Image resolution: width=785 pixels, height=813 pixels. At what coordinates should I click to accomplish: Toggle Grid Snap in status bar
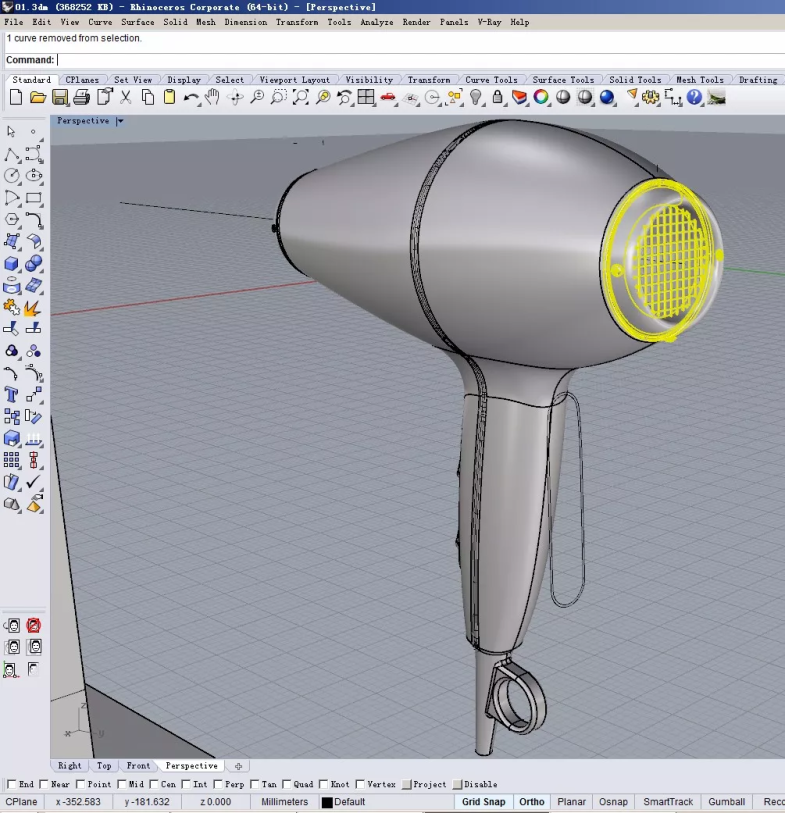(x=483, y=802)
